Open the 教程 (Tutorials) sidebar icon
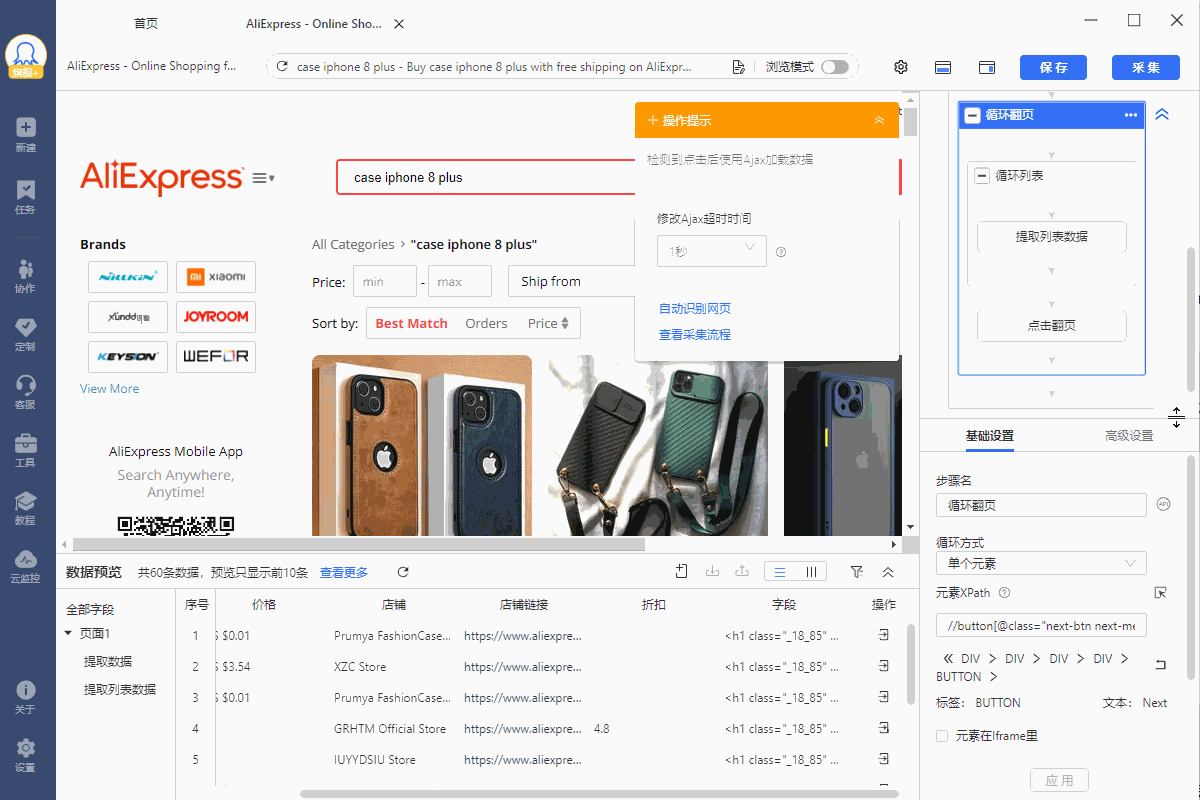 26,508
